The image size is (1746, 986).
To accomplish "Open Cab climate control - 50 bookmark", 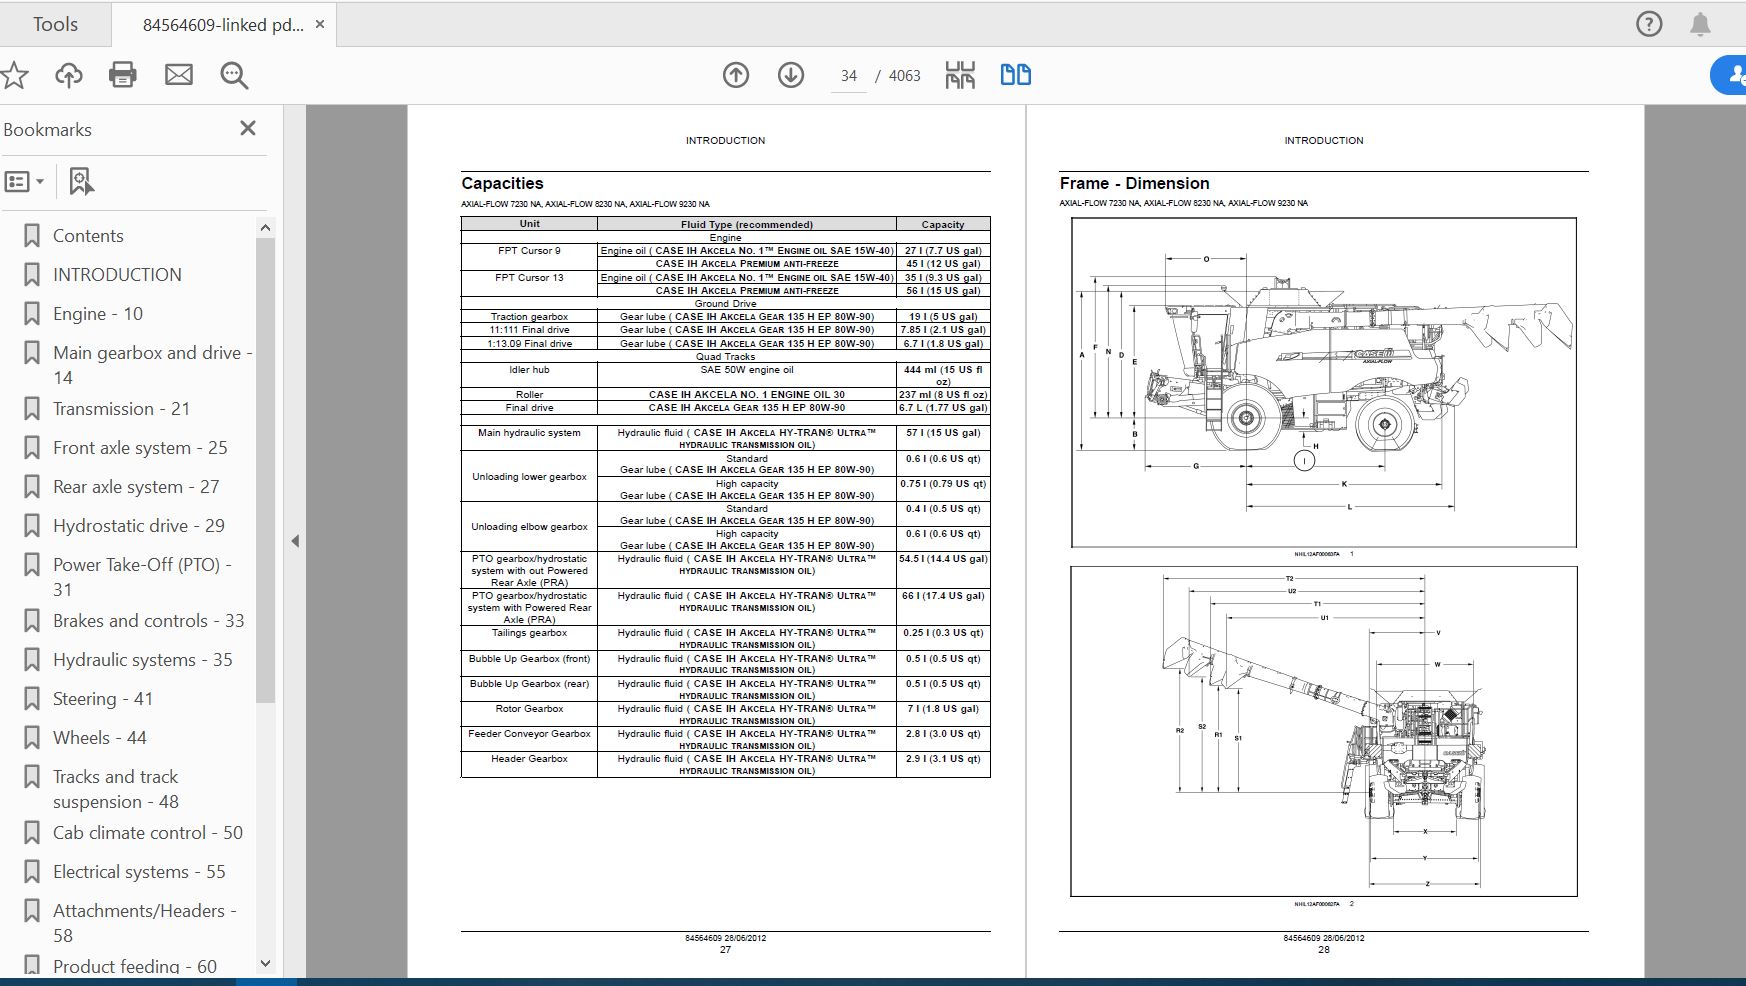I will click(x=148, y=833).
